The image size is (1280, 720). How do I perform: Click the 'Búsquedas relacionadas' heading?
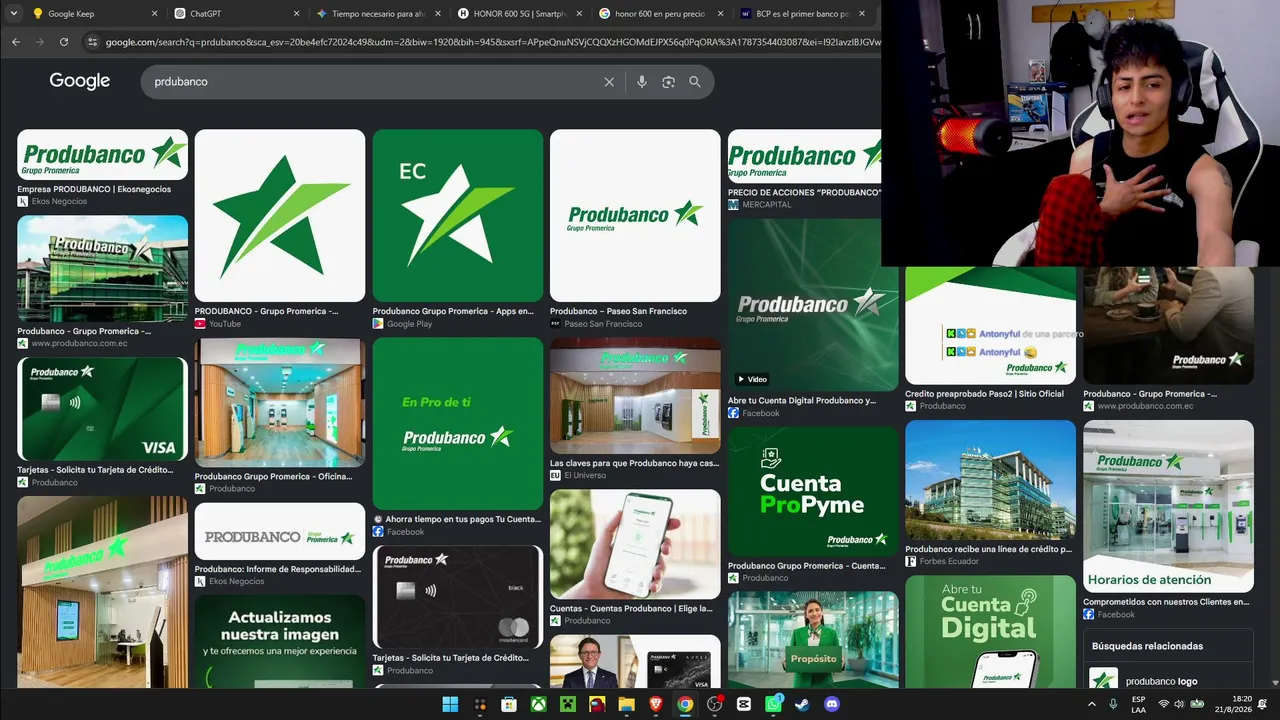[x=1147, y=646]
